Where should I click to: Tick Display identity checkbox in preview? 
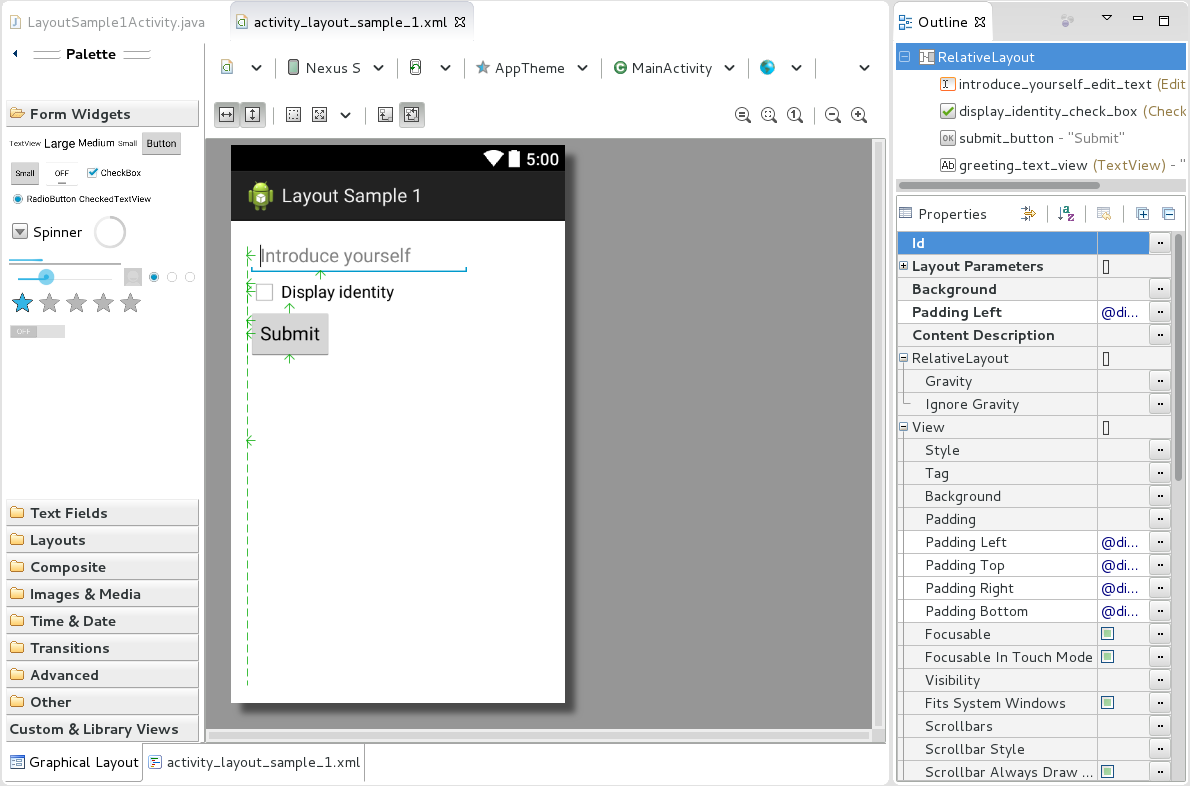click(264, 292)
